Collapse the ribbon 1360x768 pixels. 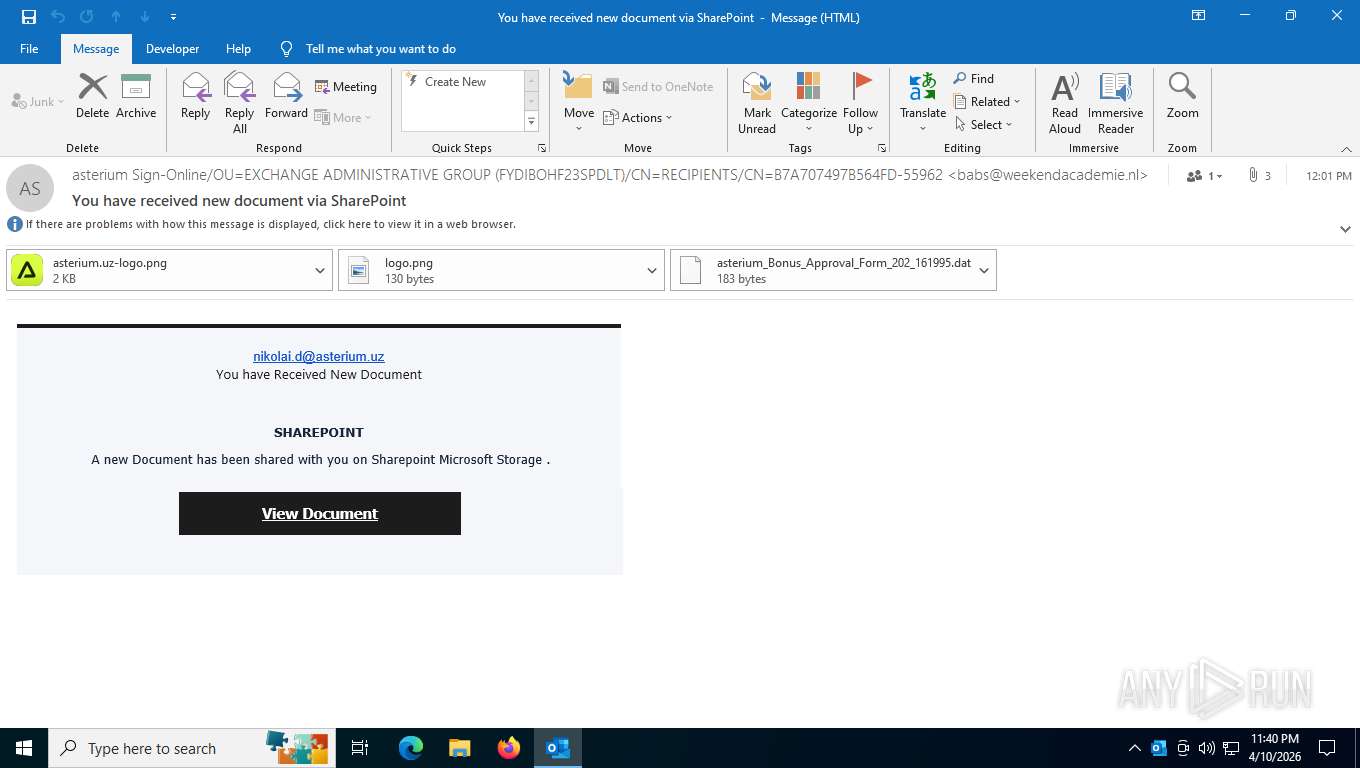coord(1345,148)
